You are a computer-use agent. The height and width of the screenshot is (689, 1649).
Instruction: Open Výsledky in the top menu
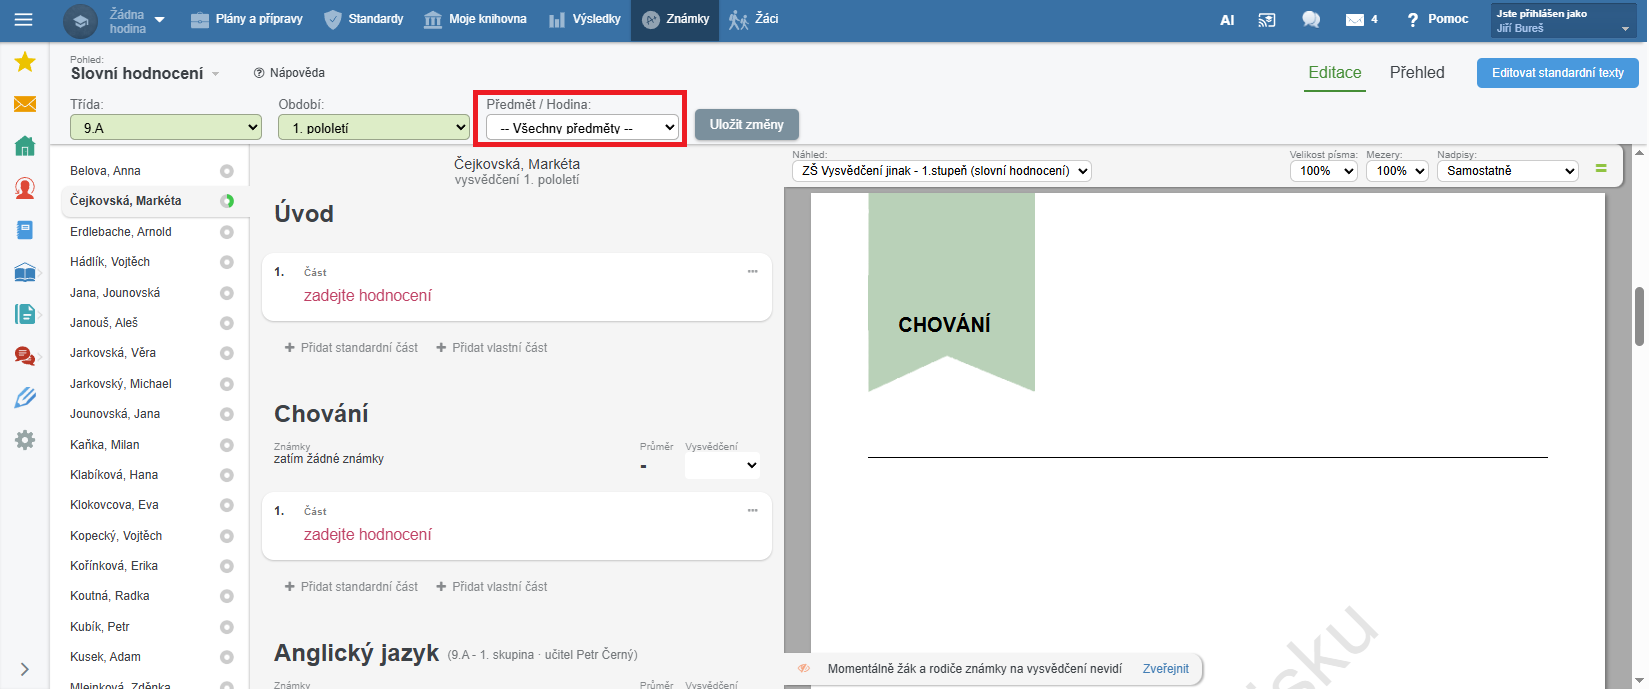tap(585, 20)
